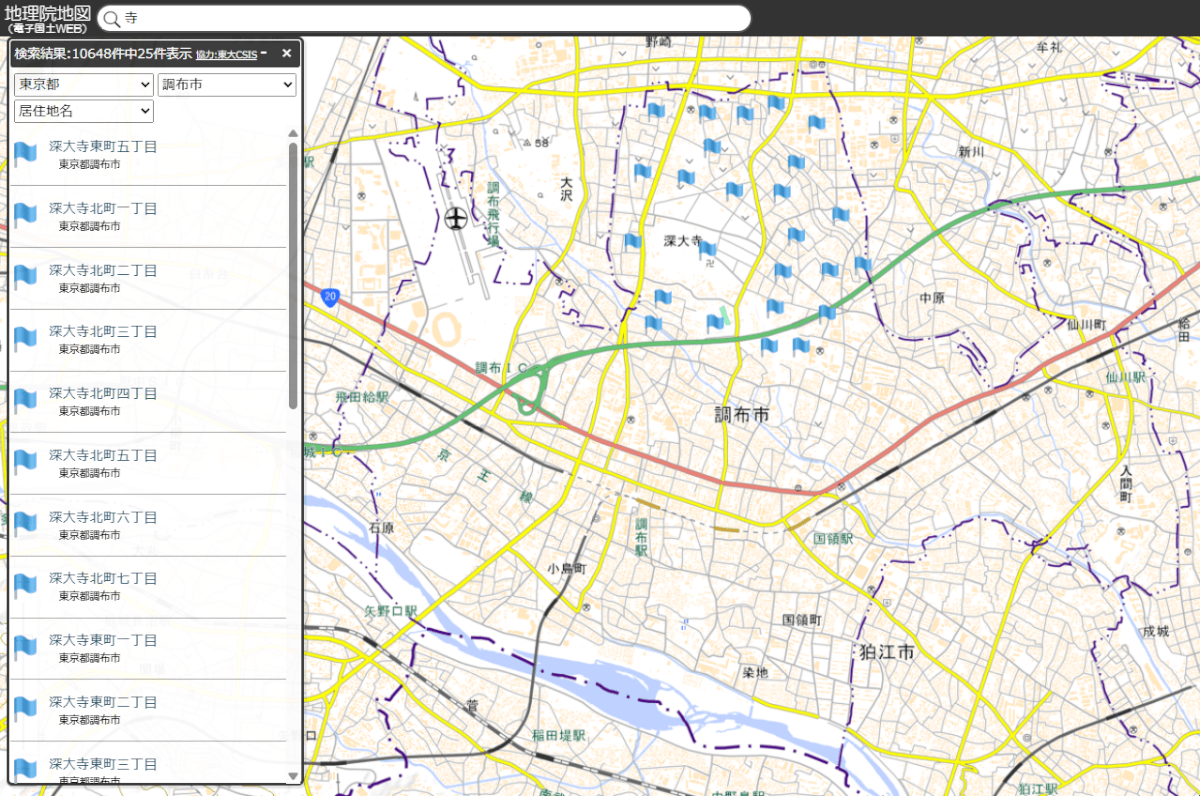This screenshot has height=796, width=1200.
Task: Click flag icon beside 深大寺北町一丁目
Action: pos(25,215)
